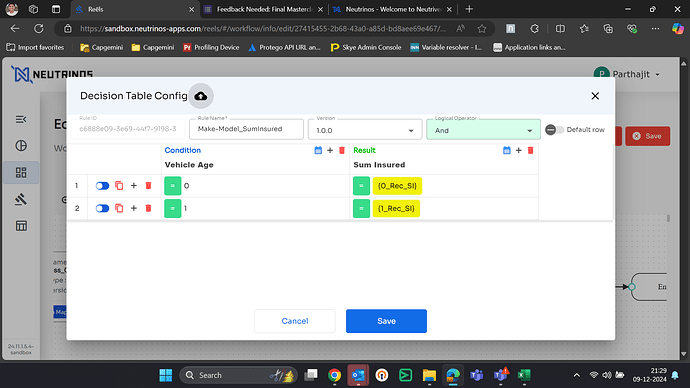
Task: Click the blue Save button in dialog
Action: point(386,321)
